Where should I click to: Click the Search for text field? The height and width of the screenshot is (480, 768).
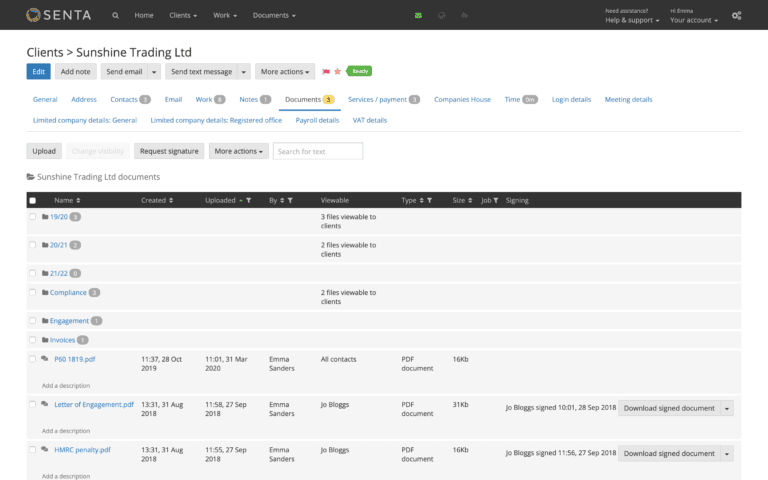[318, 151]
